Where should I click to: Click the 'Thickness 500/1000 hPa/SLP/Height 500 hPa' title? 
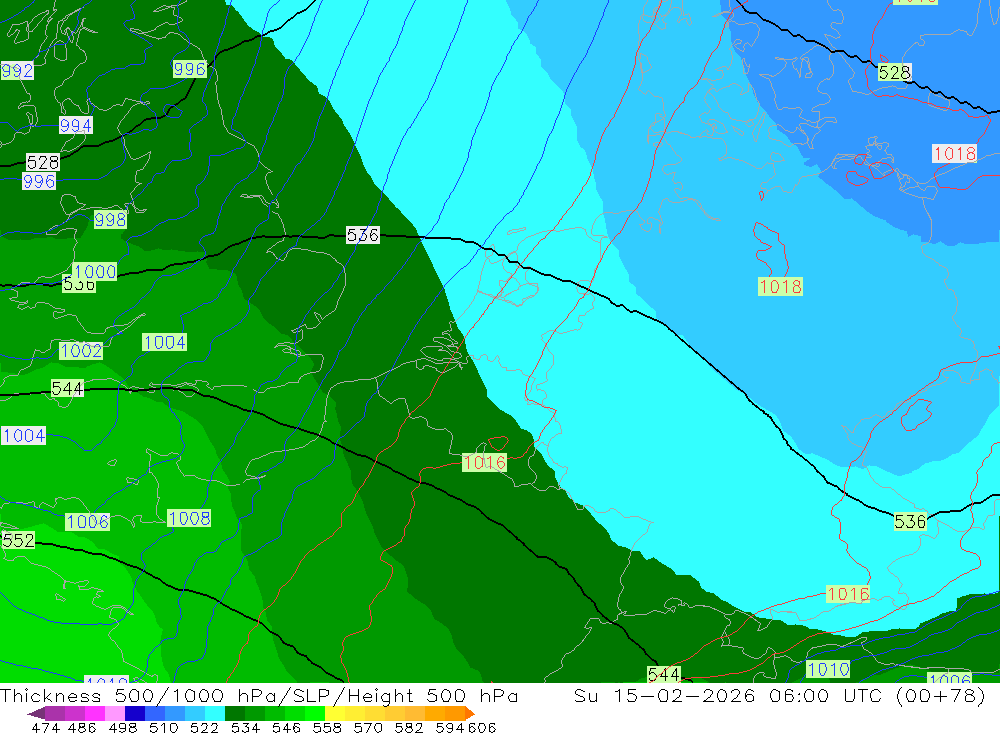click(259, 695)
